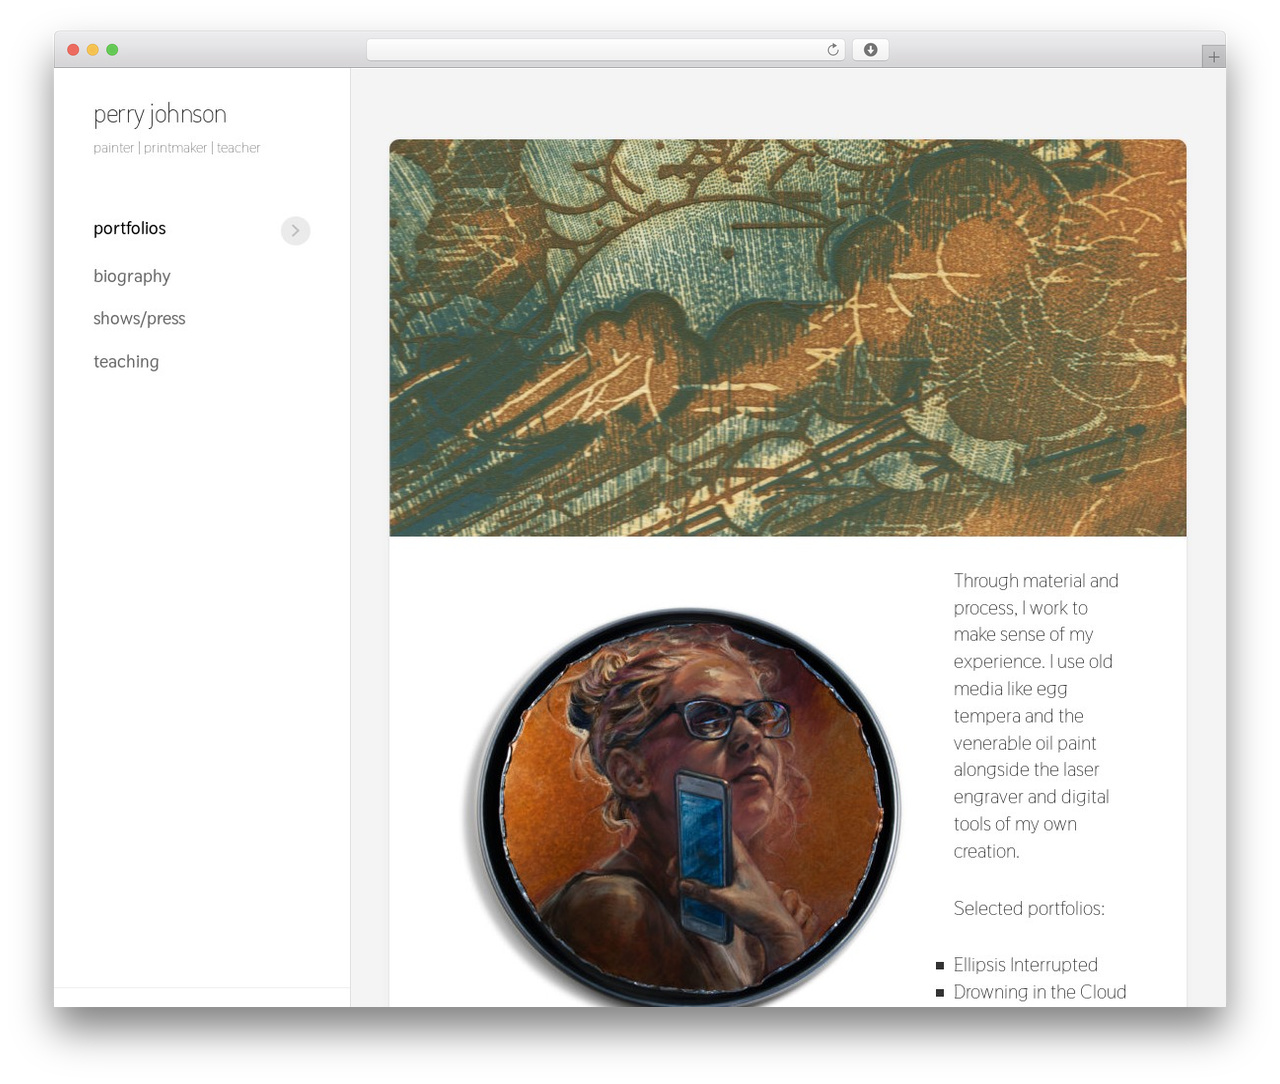Open the Drowning in the Cloud link

point(1040,992)
